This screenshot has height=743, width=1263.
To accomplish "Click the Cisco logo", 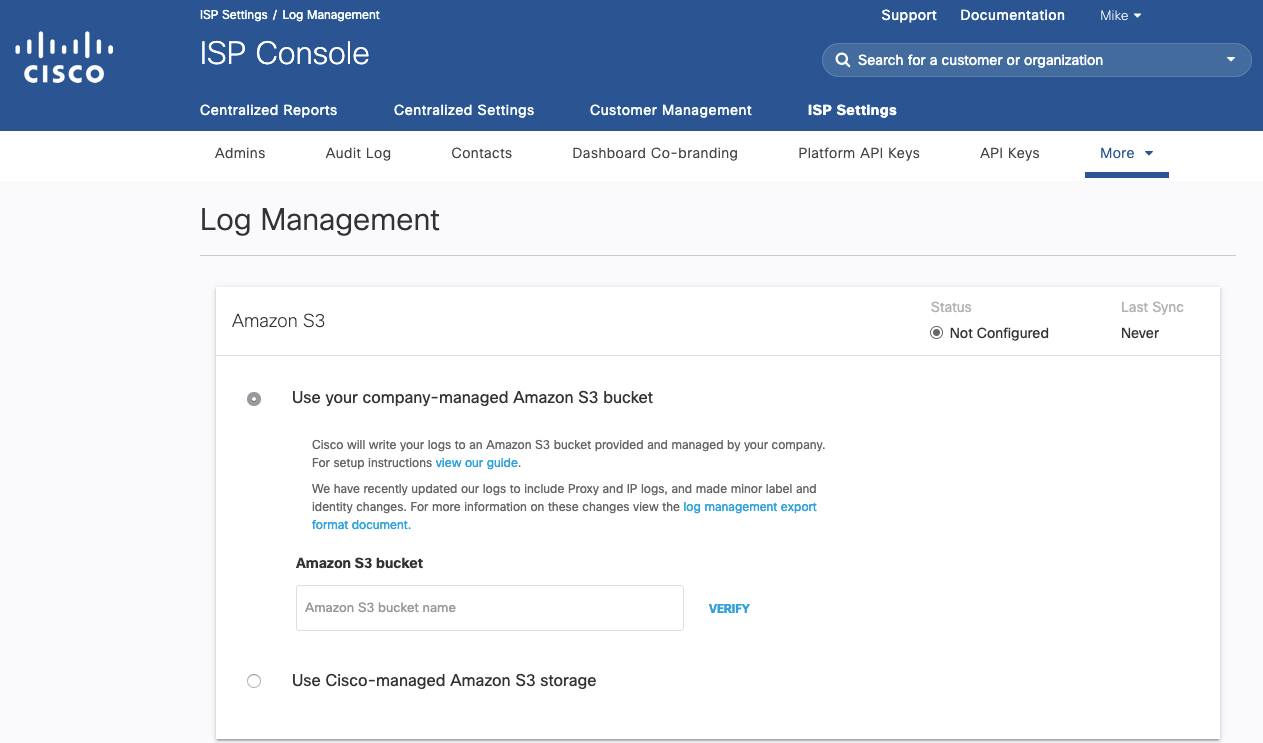I will pyautogui.click(x=64, y=57).
